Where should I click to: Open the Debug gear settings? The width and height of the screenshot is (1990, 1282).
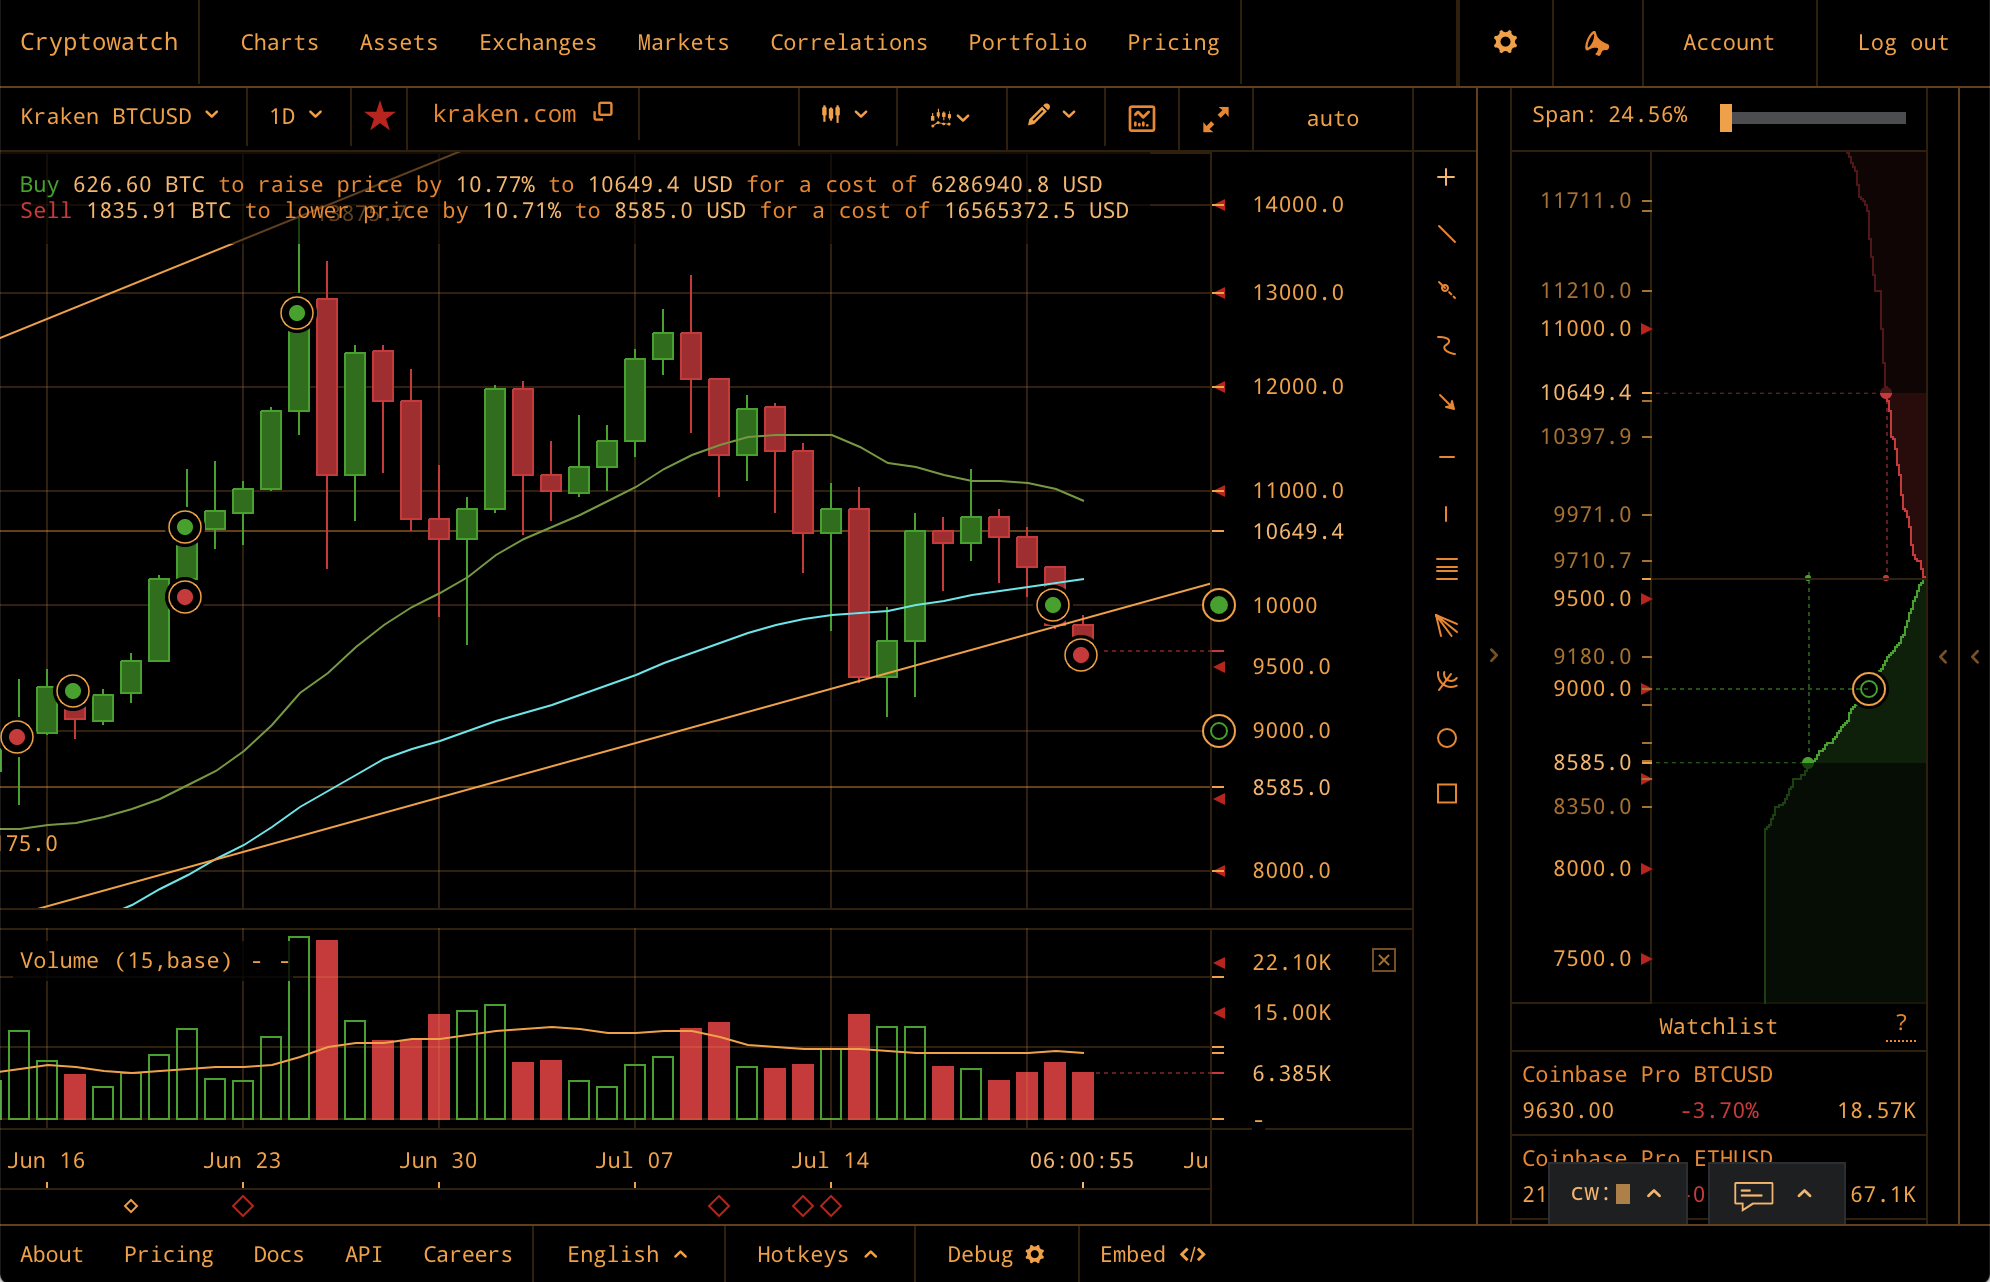click(1035, 1254)
